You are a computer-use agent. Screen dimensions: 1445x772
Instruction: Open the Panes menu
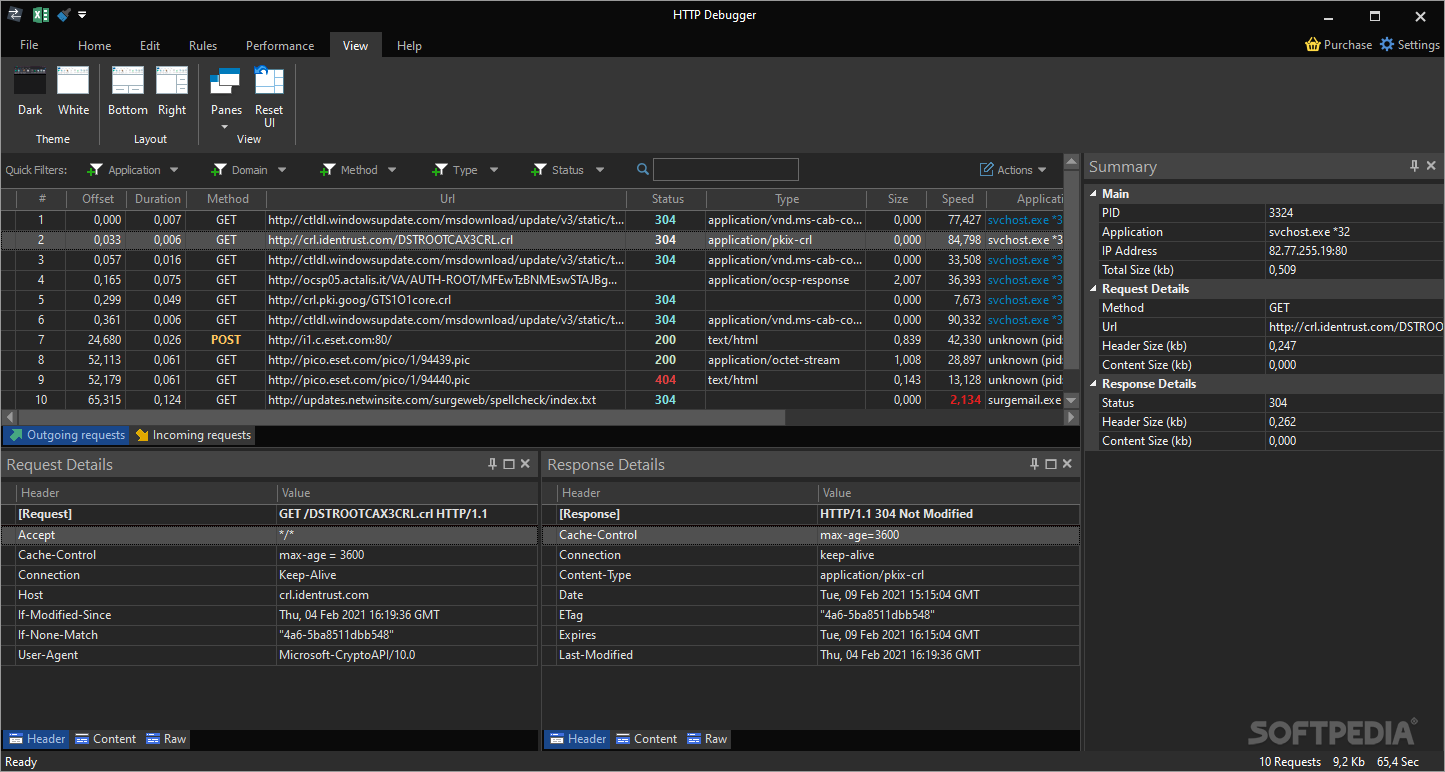pyautogui.click(x=226, y=98)
